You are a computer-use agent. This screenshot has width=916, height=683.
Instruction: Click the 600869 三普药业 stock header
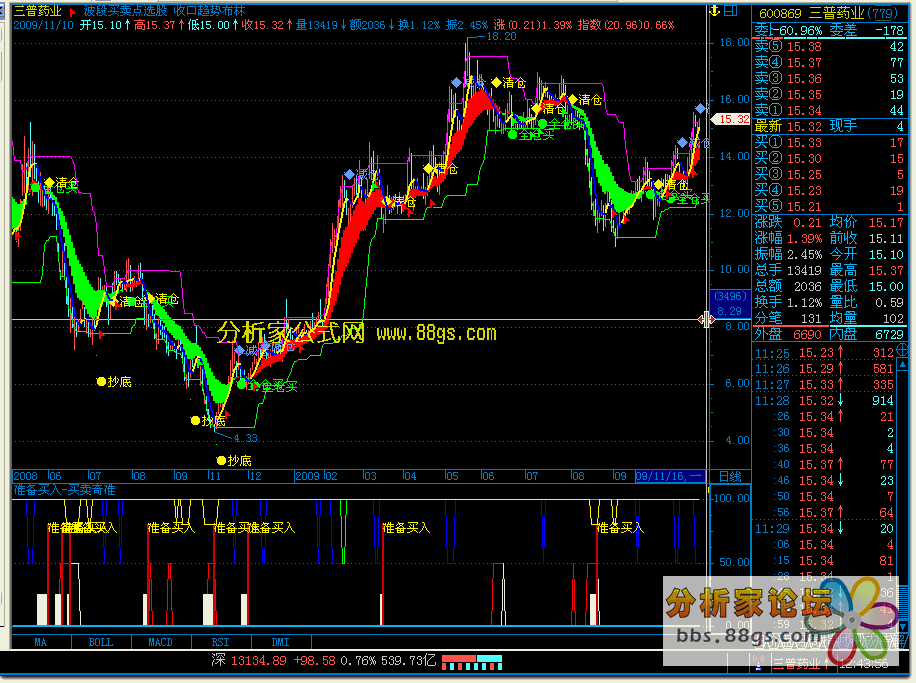pos(828,13)
